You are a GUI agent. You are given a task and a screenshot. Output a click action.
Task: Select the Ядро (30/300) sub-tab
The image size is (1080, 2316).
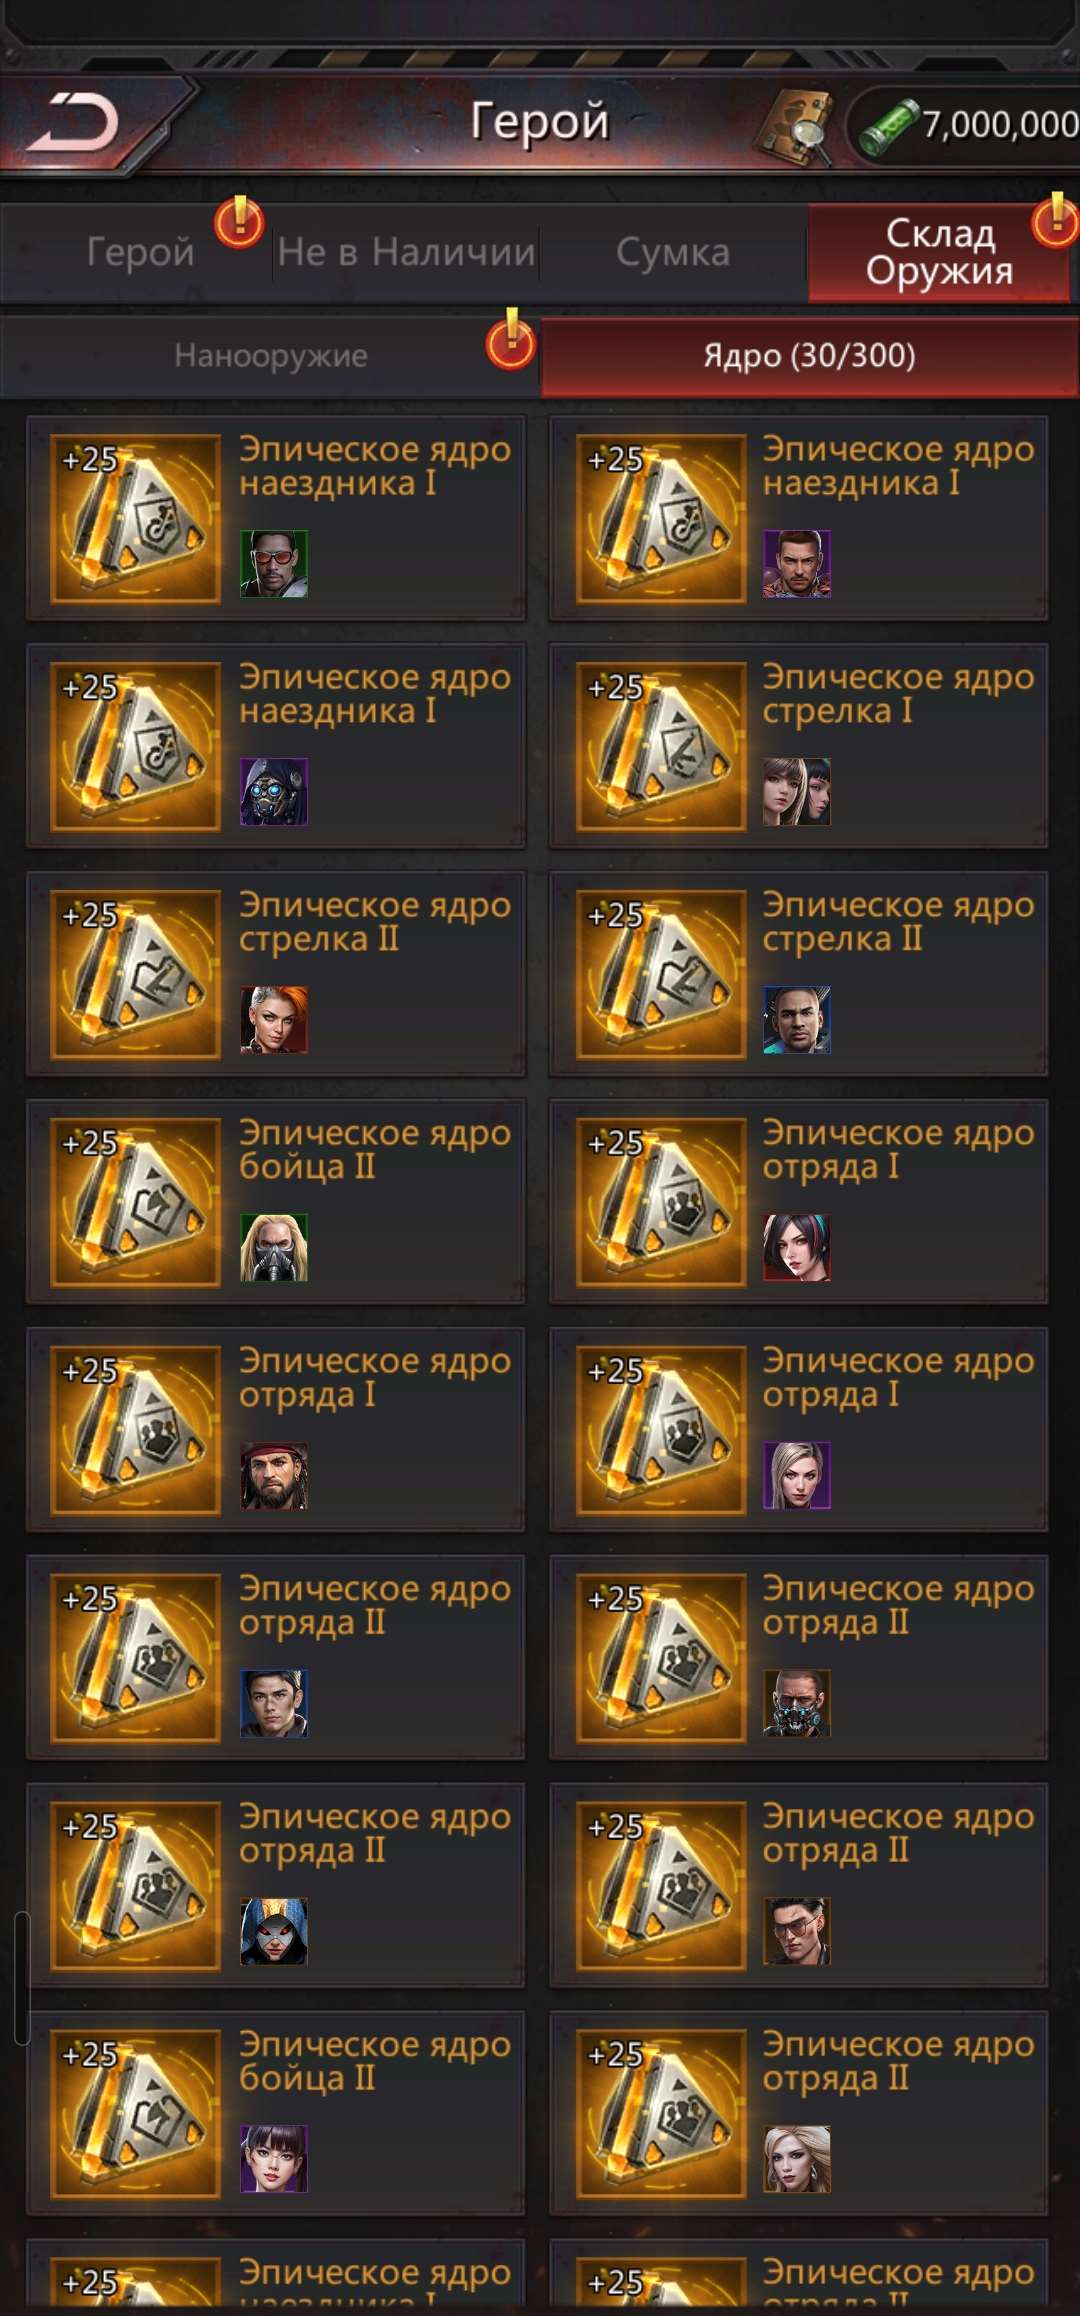[810, 356]
